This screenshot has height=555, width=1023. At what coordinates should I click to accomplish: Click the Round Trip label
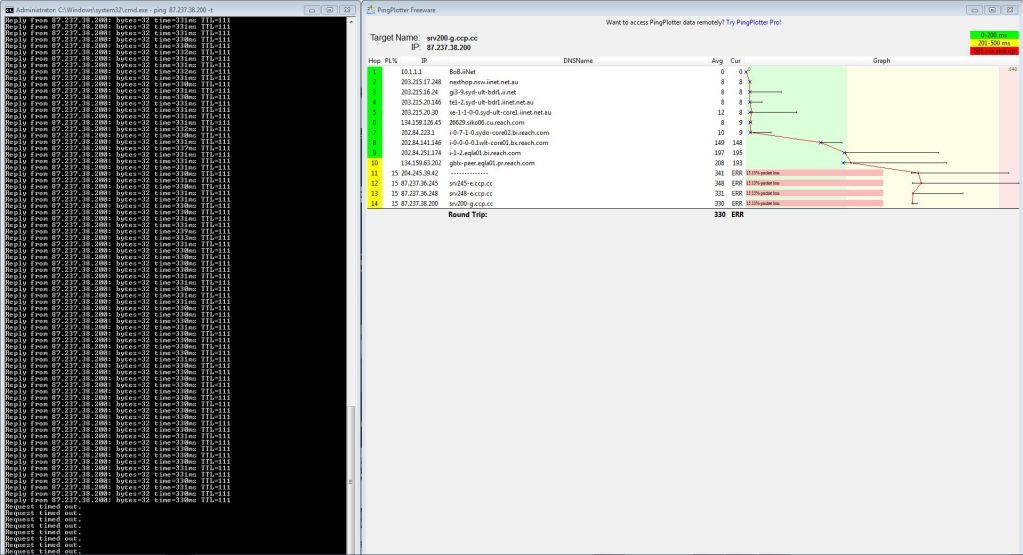[467, 215]
